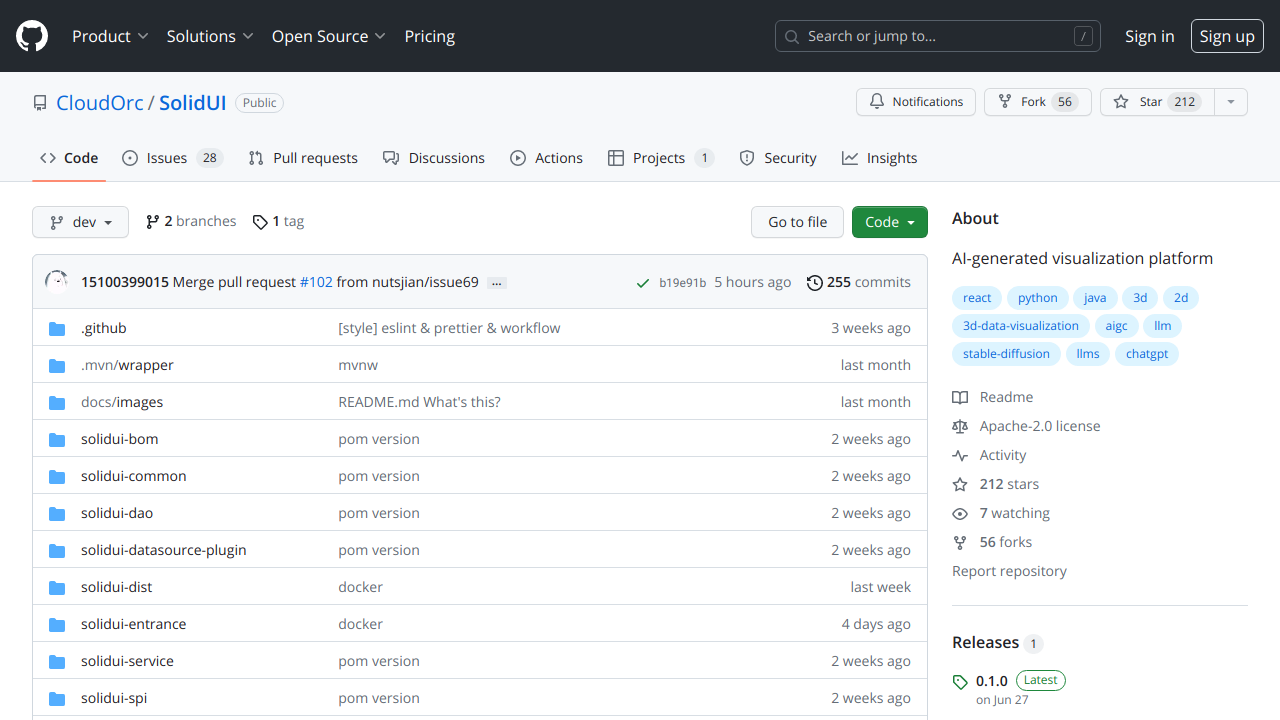Image resolution: width=1280 pixels, height=720 pixels.
Task: Click the solidui-dist folder icon
Action: pos(57,587)
